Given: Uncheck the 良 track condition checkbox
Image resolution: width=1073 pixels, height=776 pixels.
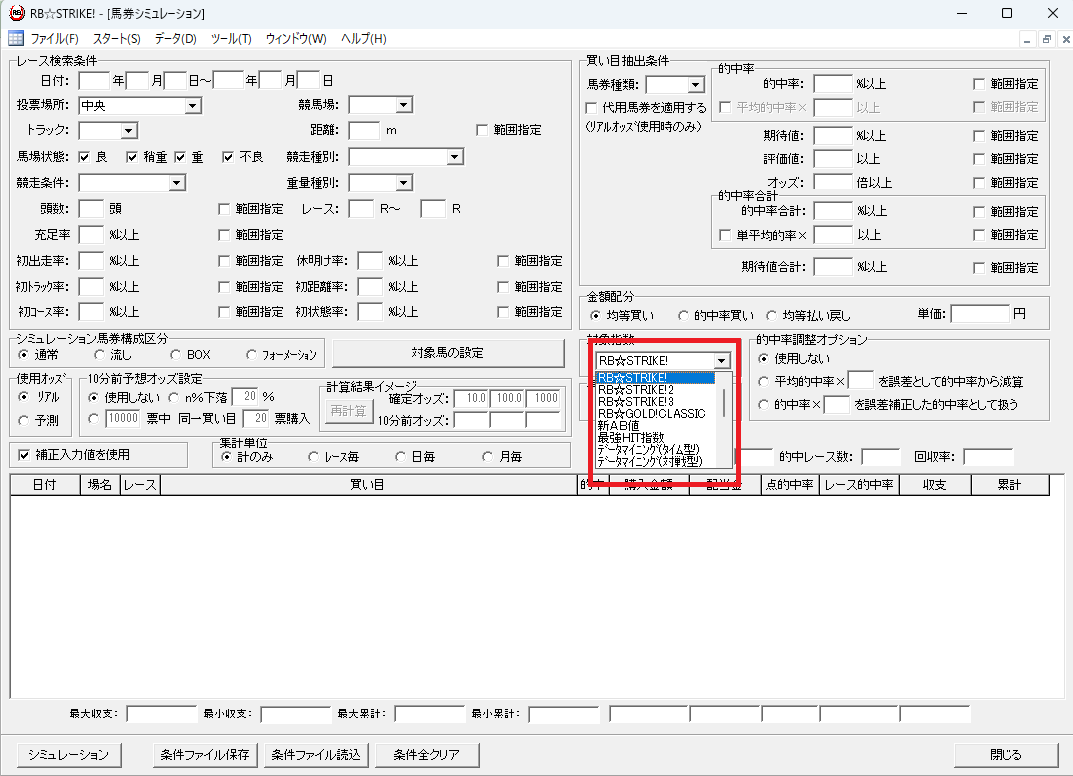Looking at the screenshot, I should click(x=84, y=157).
